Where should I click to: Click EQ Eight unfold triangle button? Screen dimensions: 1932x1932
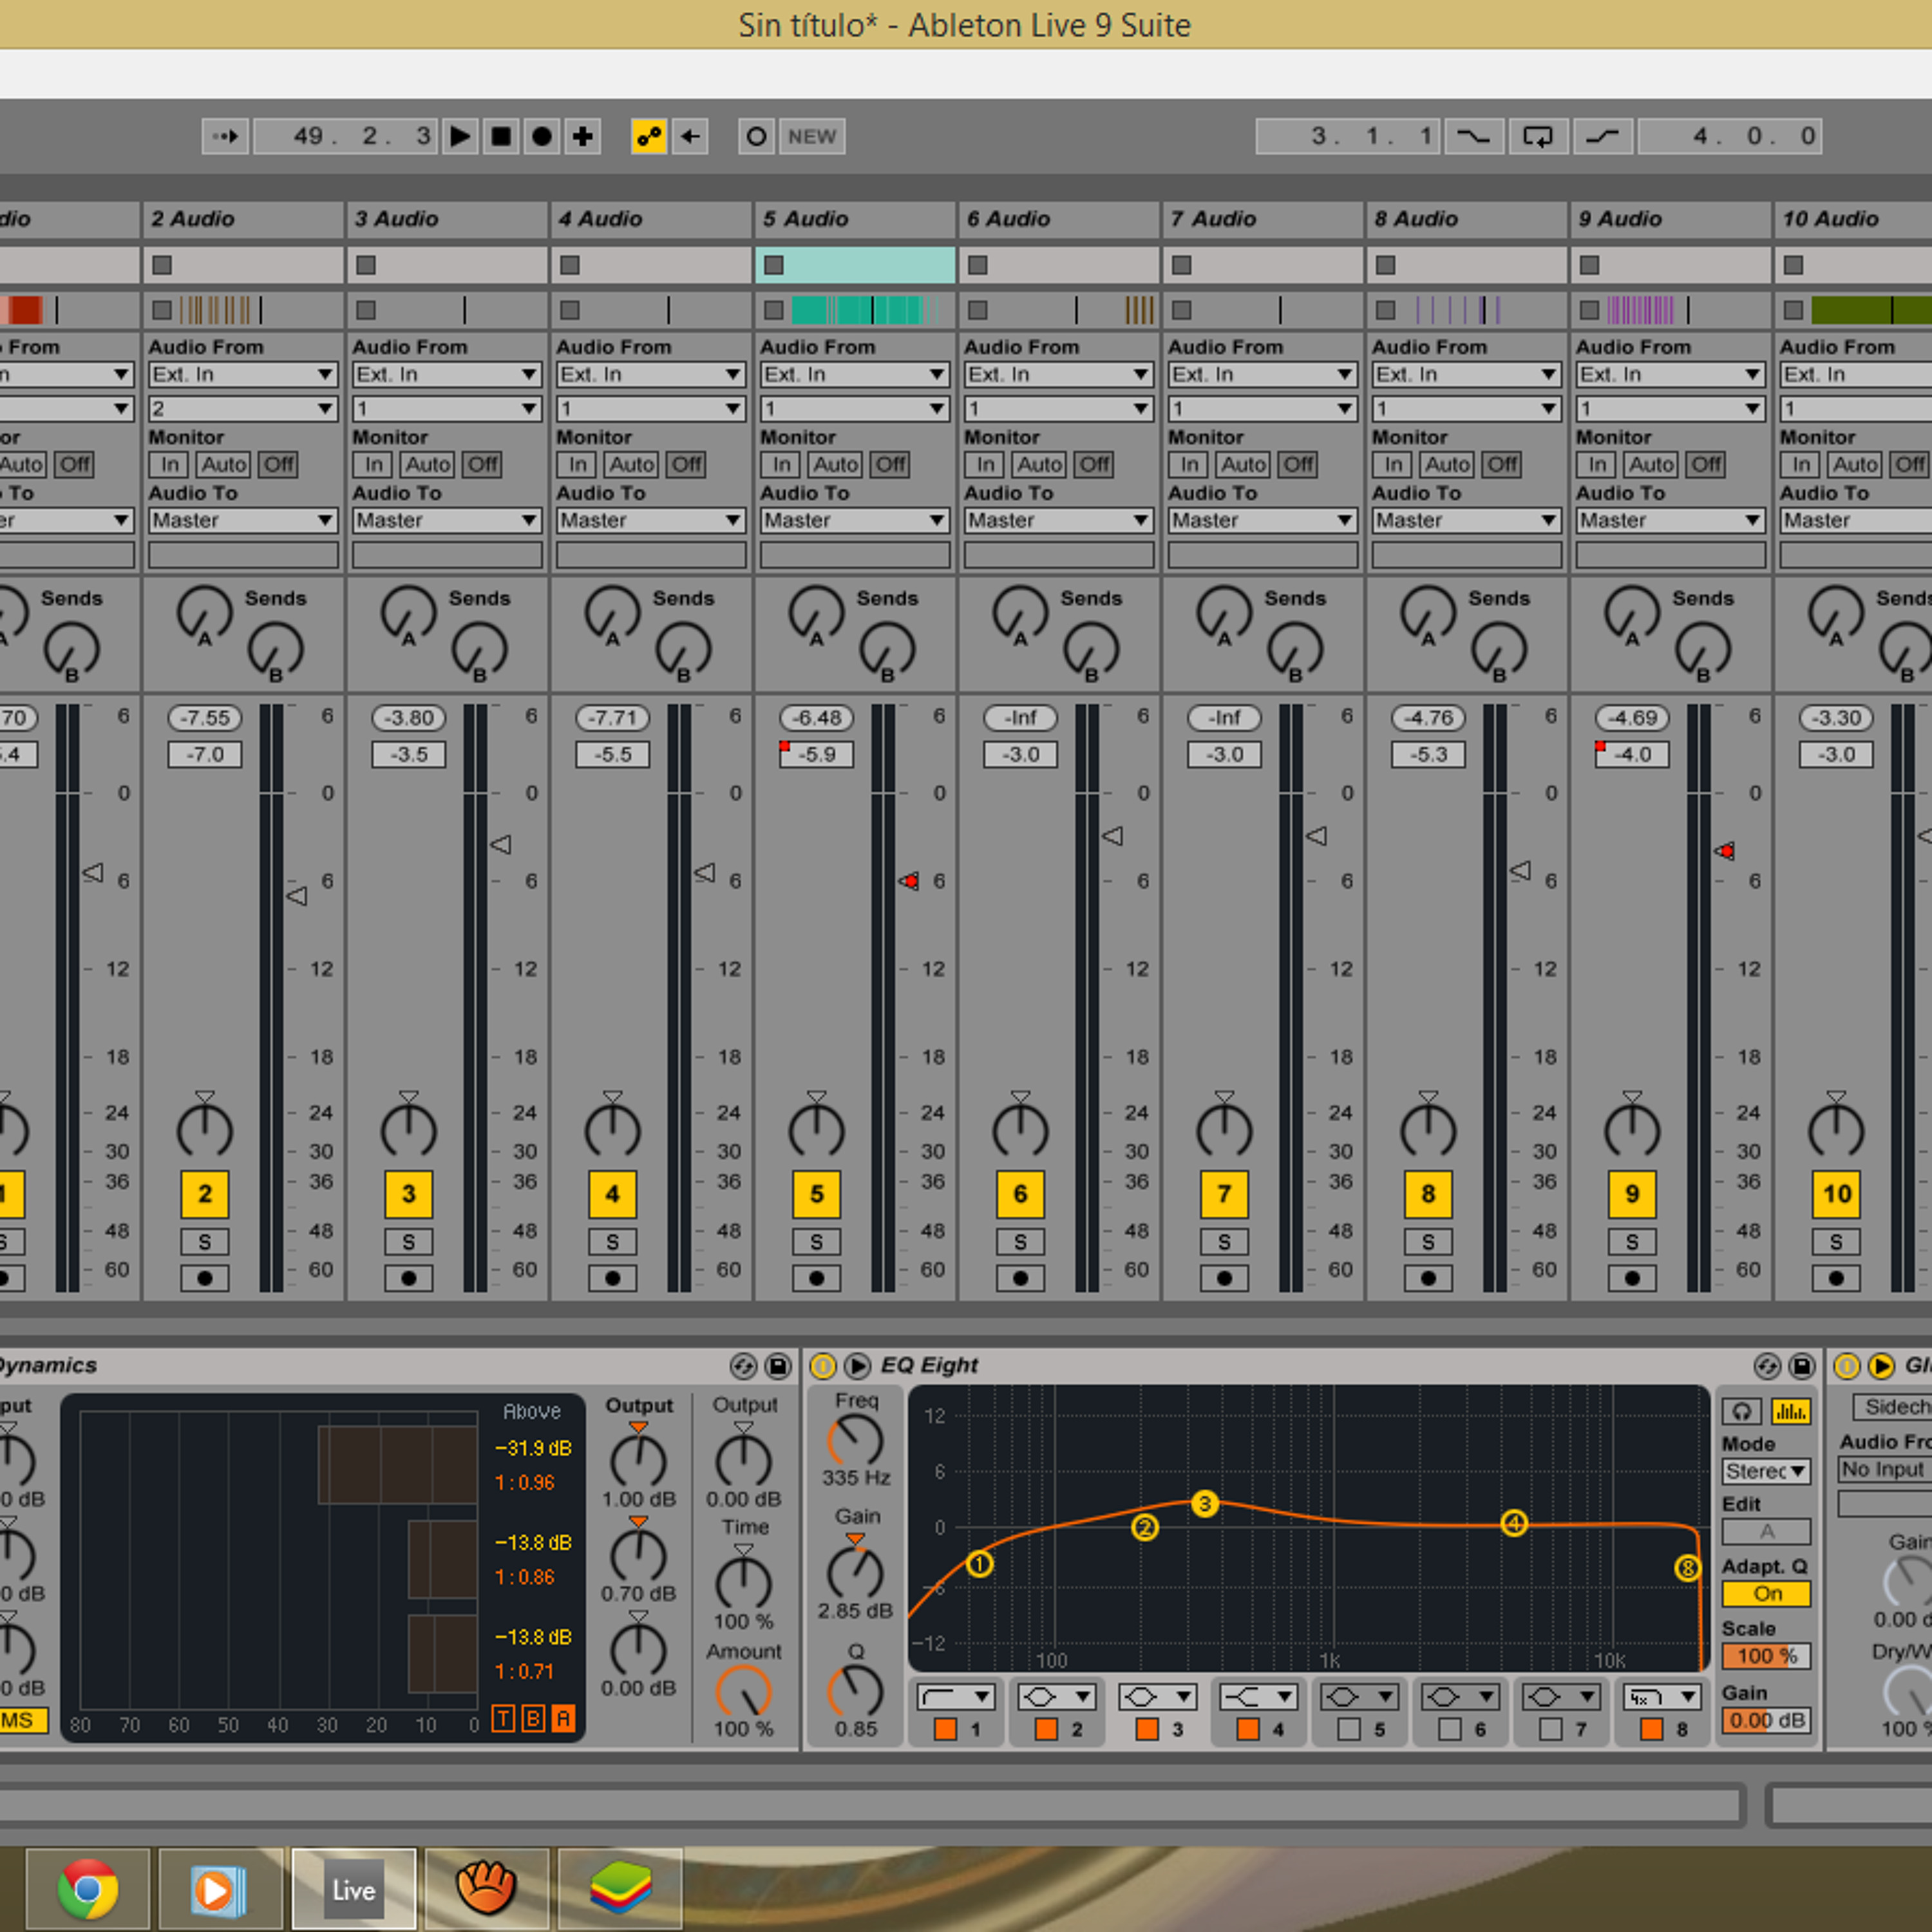857,1366
